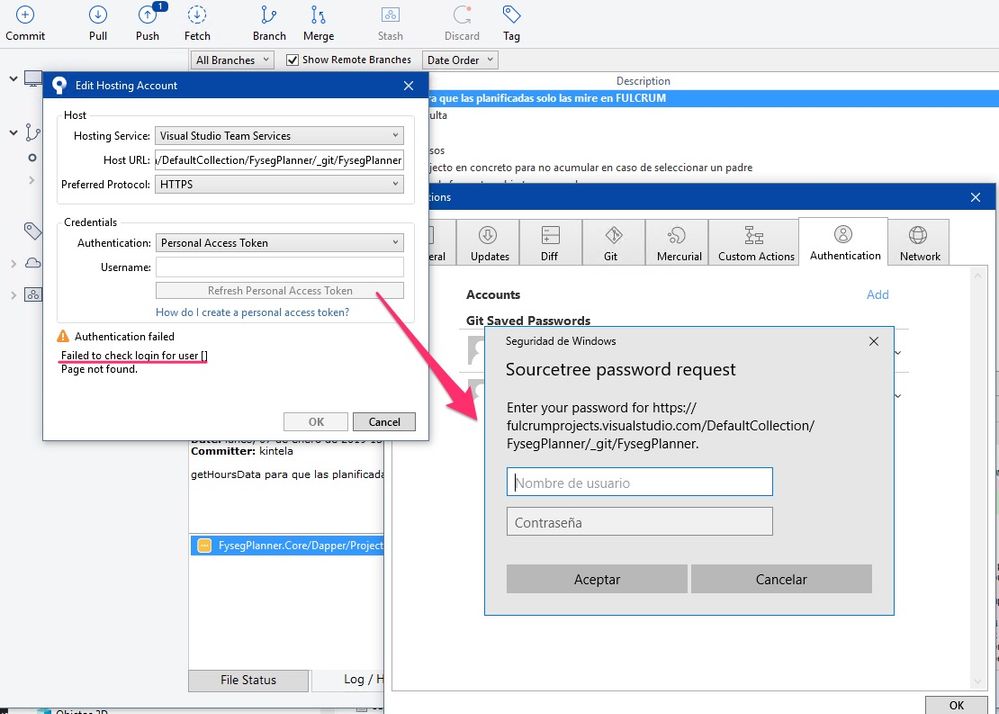Screen dimensions: 999x714
Task: Focus the Nombre de usuario field
Action: click(x=640, y=482)
